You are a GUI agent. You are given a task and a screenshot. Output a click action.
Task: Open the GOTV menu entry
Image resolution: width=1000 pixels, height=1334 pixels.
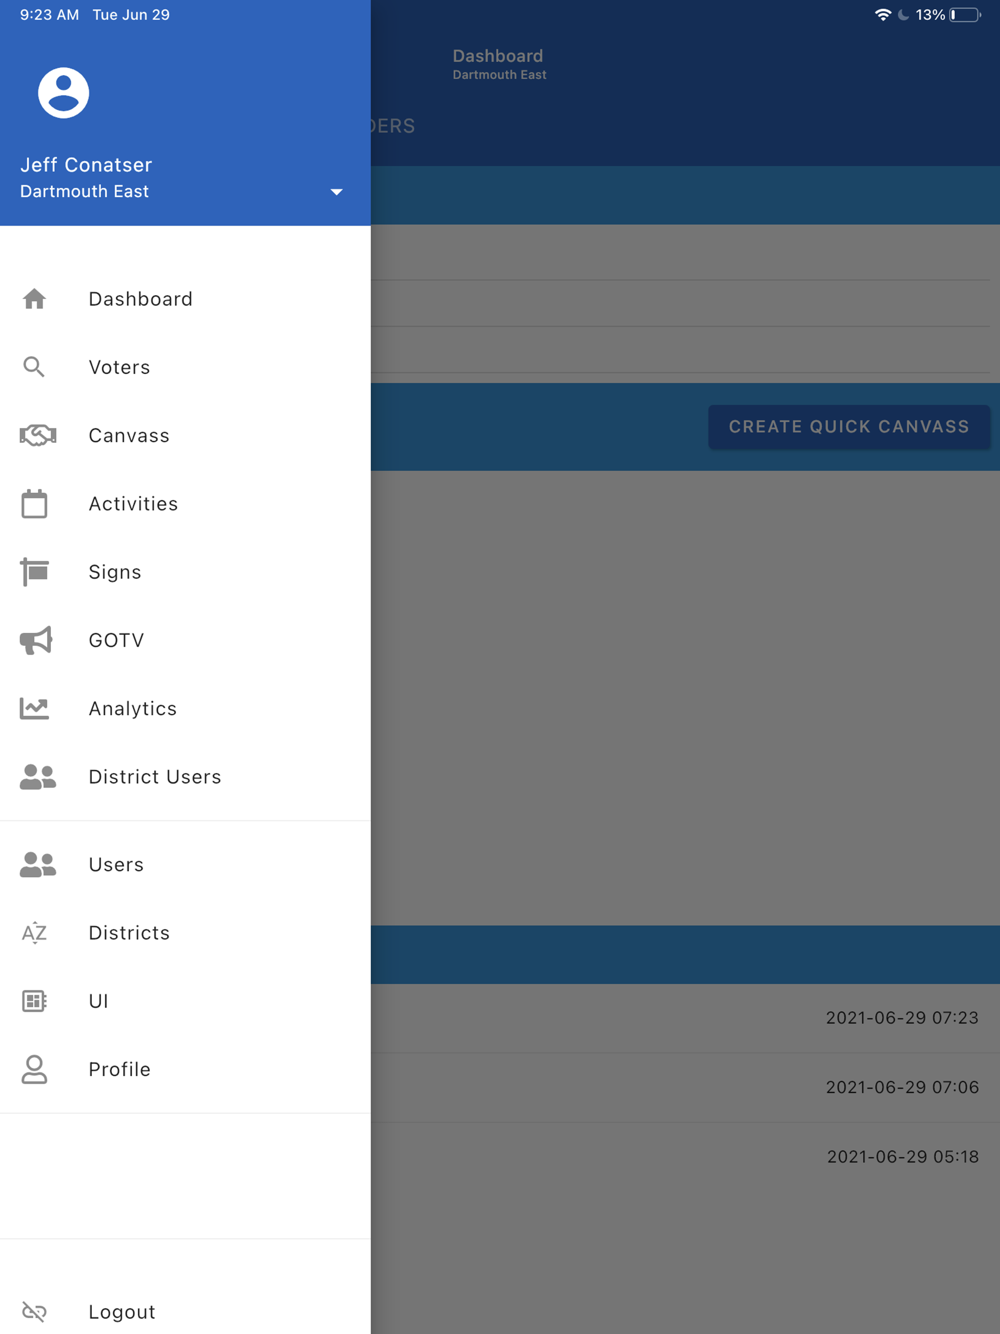(116, 640)
